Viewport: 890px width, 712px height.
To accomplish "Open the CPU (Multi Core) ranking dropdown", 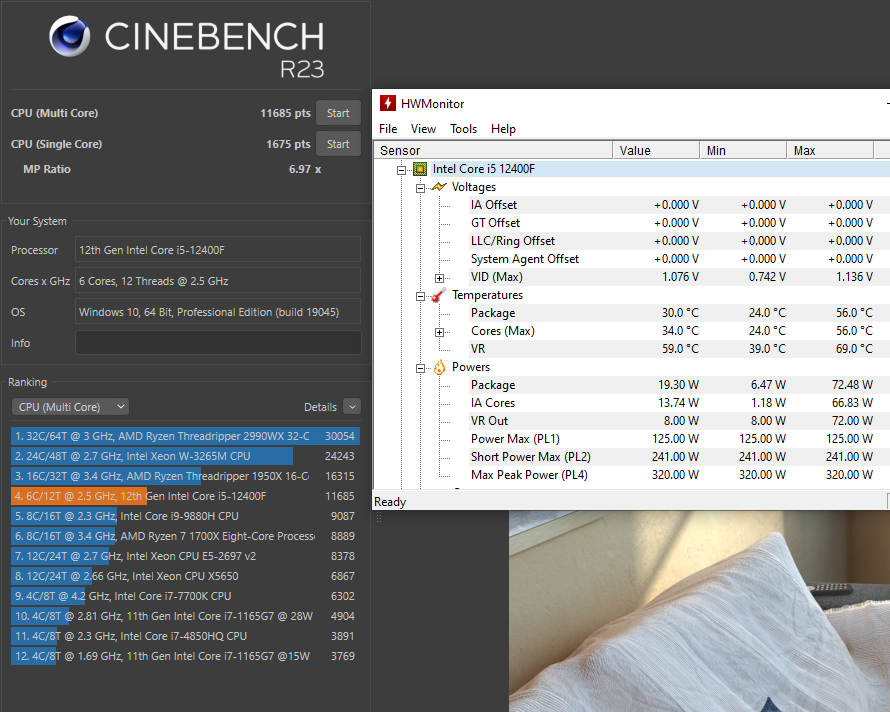I will click(x=70, y=407).
